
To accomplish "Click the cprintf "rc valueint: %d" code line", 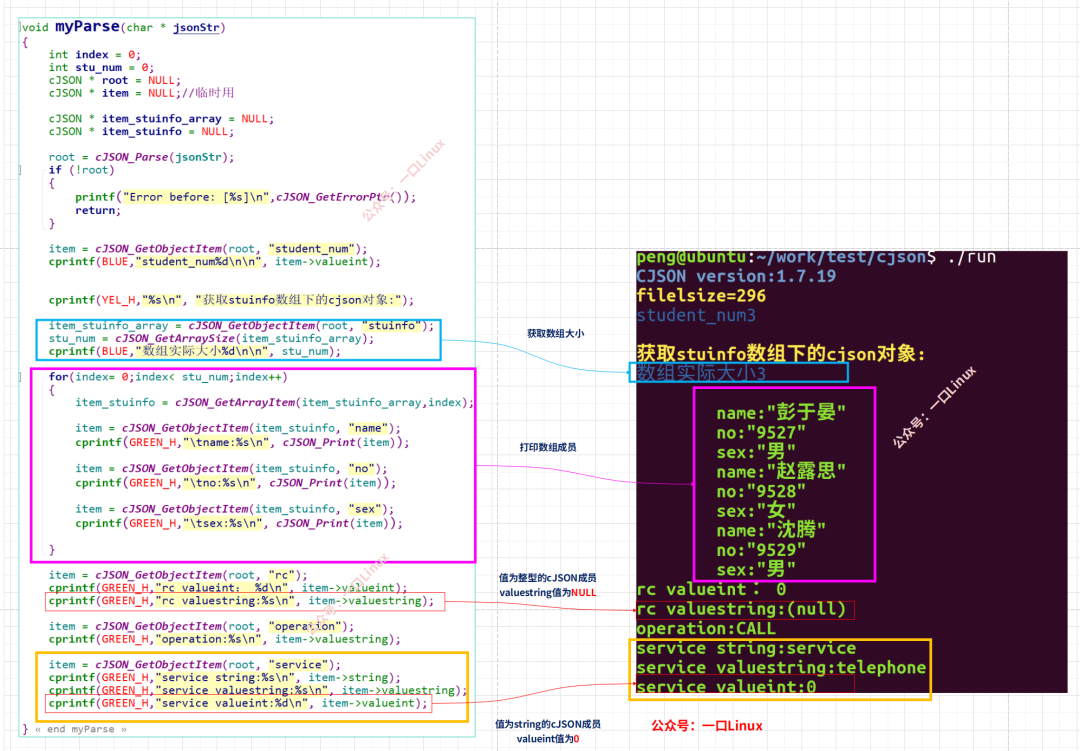I will (228, 588).
